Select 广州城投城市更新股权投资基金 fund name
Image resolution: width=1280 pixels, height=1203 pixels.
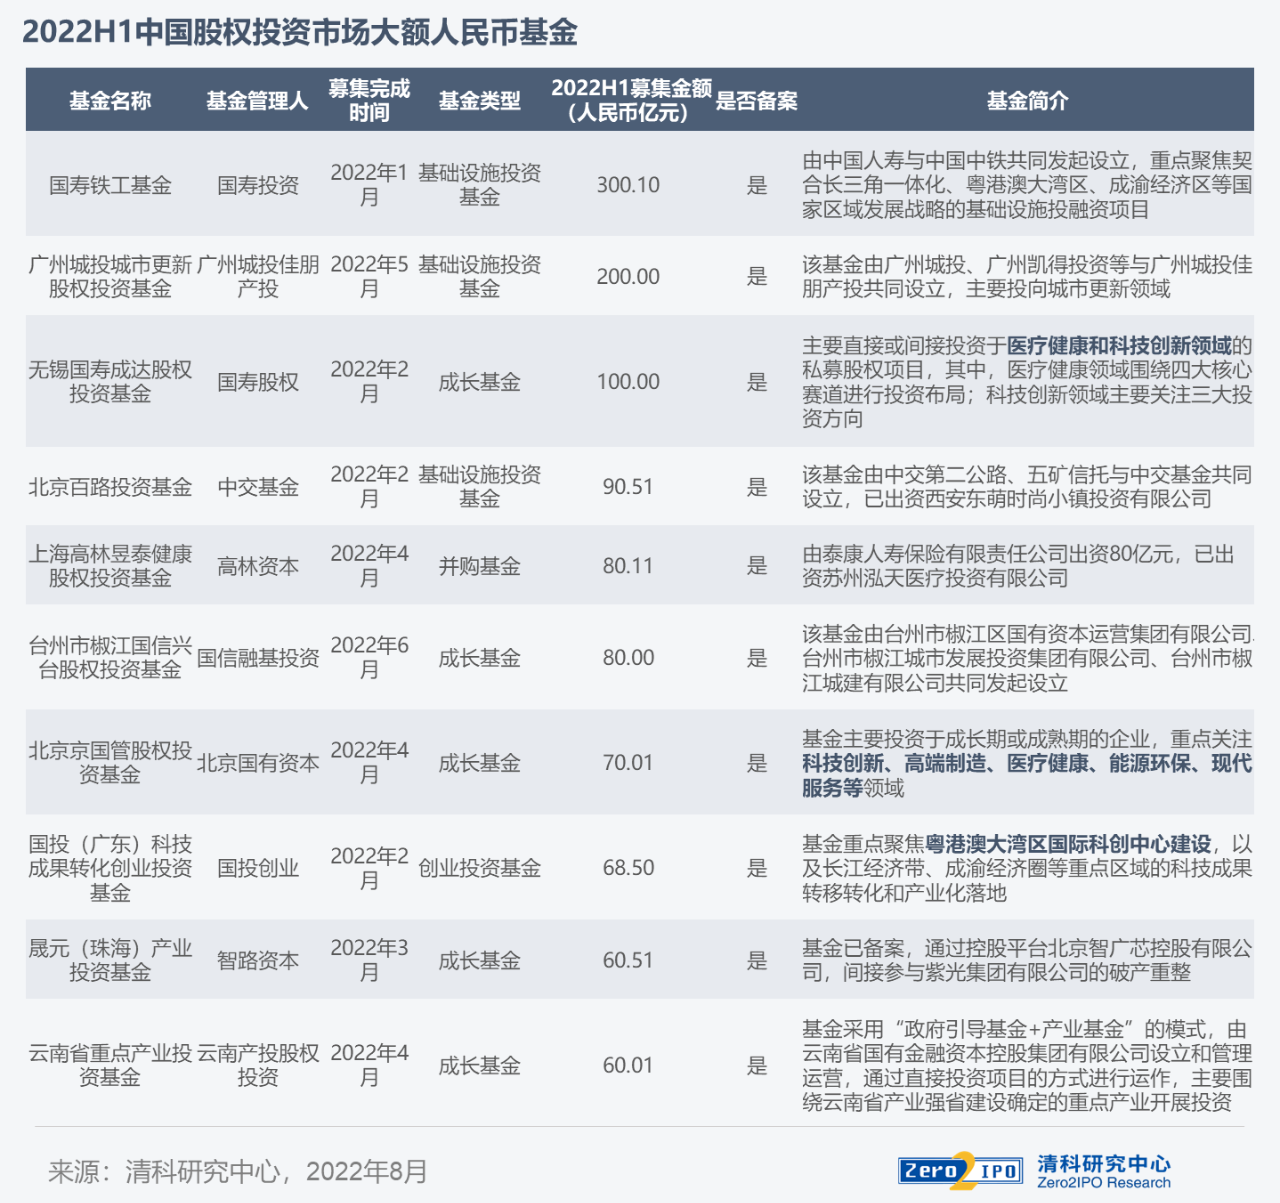[110, 276]
